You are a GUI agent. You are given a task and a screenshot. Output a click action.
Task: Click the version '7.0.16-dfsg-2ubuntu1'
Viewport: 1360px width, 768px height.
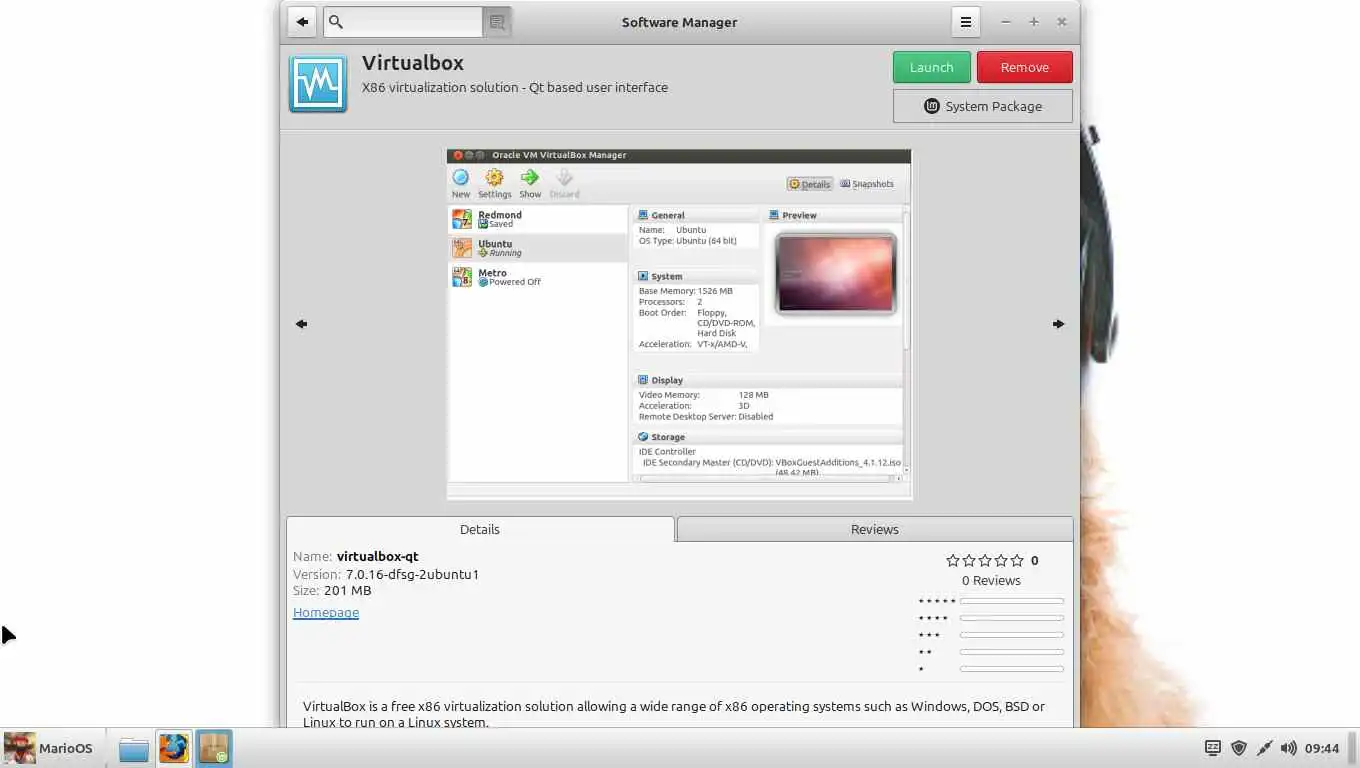412,574
